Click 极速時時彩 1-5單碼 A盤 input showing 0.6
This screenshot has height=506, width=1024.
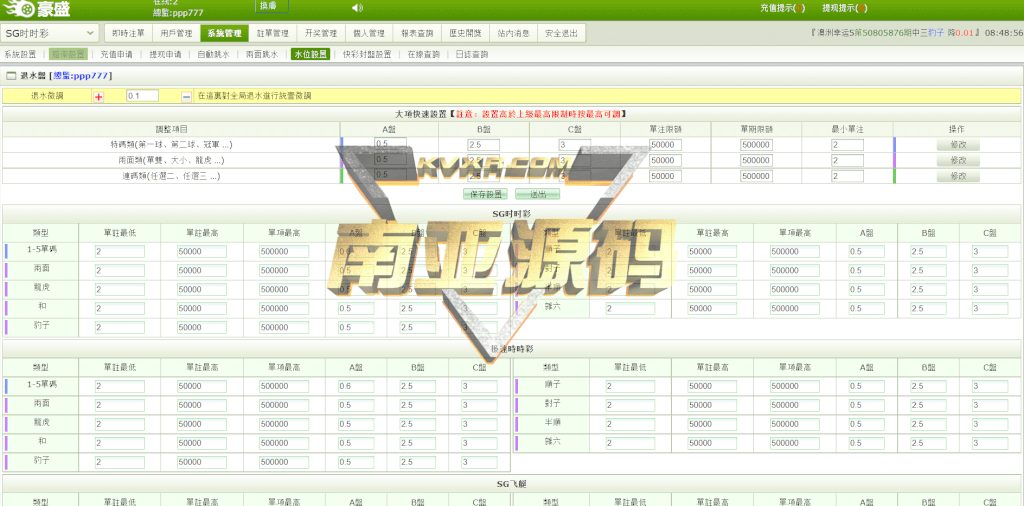(356, 386)
